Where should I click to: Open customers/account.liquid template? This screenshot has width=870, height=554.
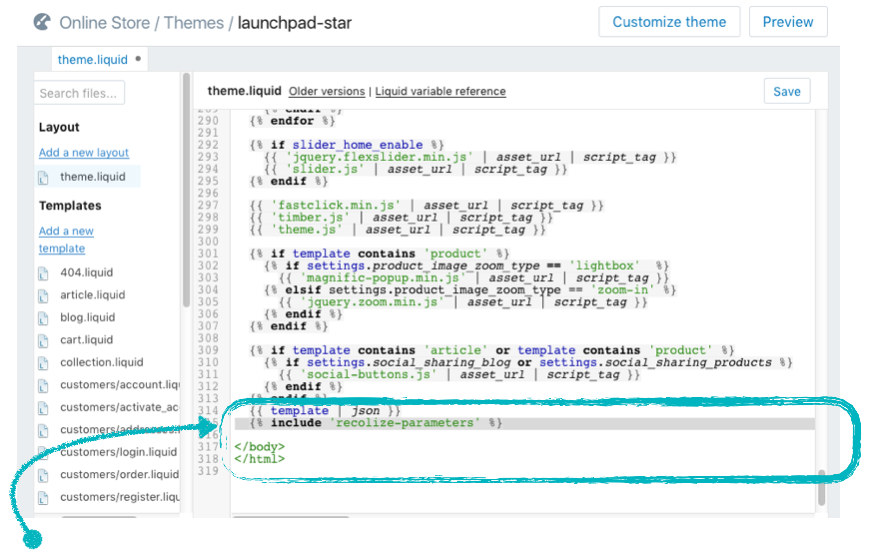120,384
